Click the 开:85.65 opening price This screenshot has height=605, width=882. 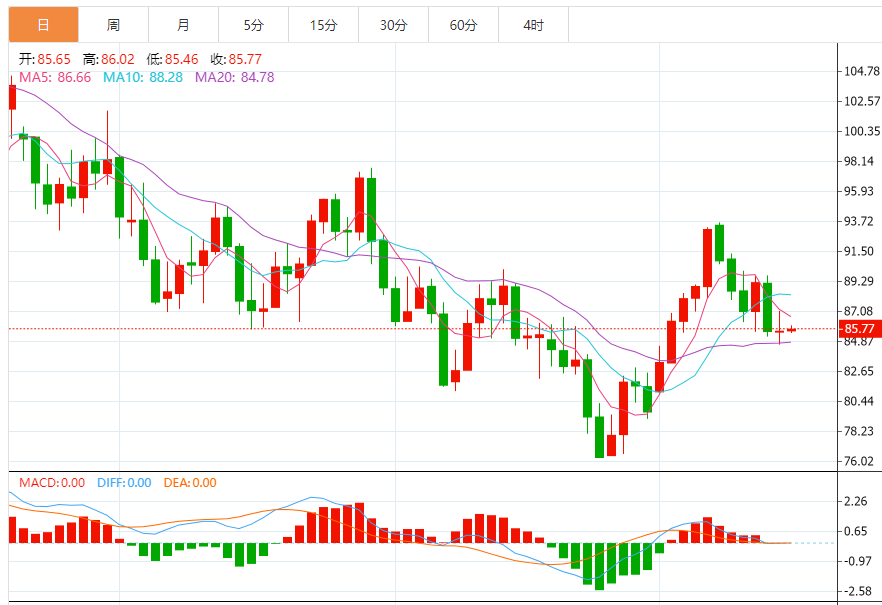(45, 59)
